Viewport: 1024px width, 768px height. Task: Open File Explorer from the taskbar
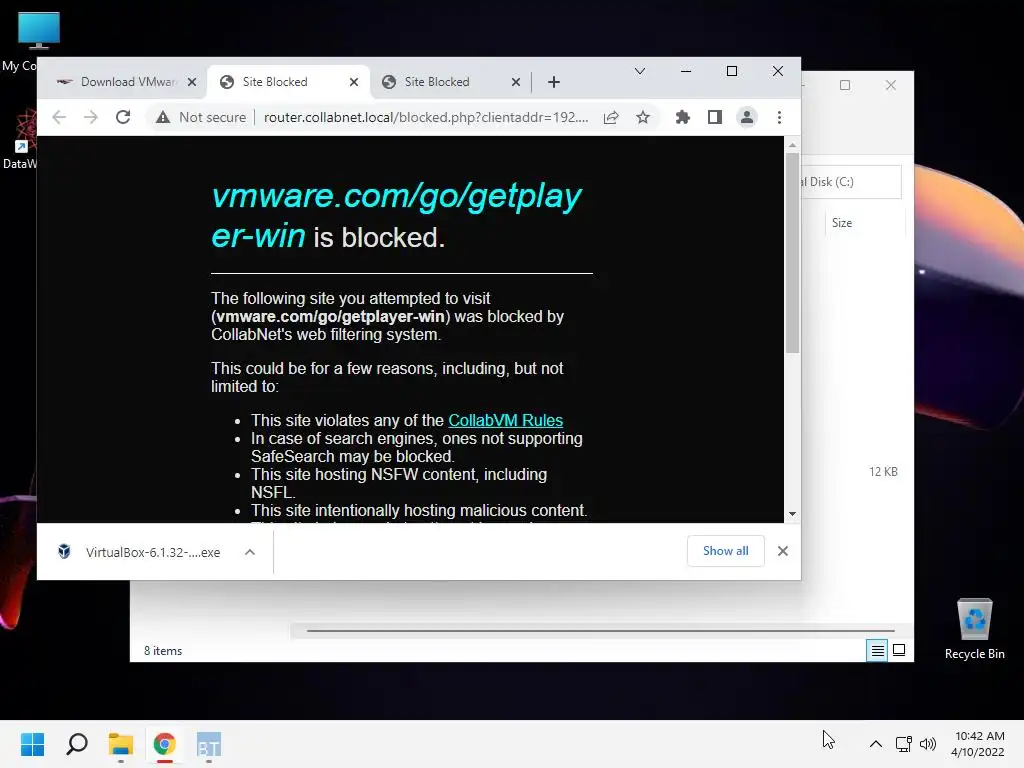121,744
